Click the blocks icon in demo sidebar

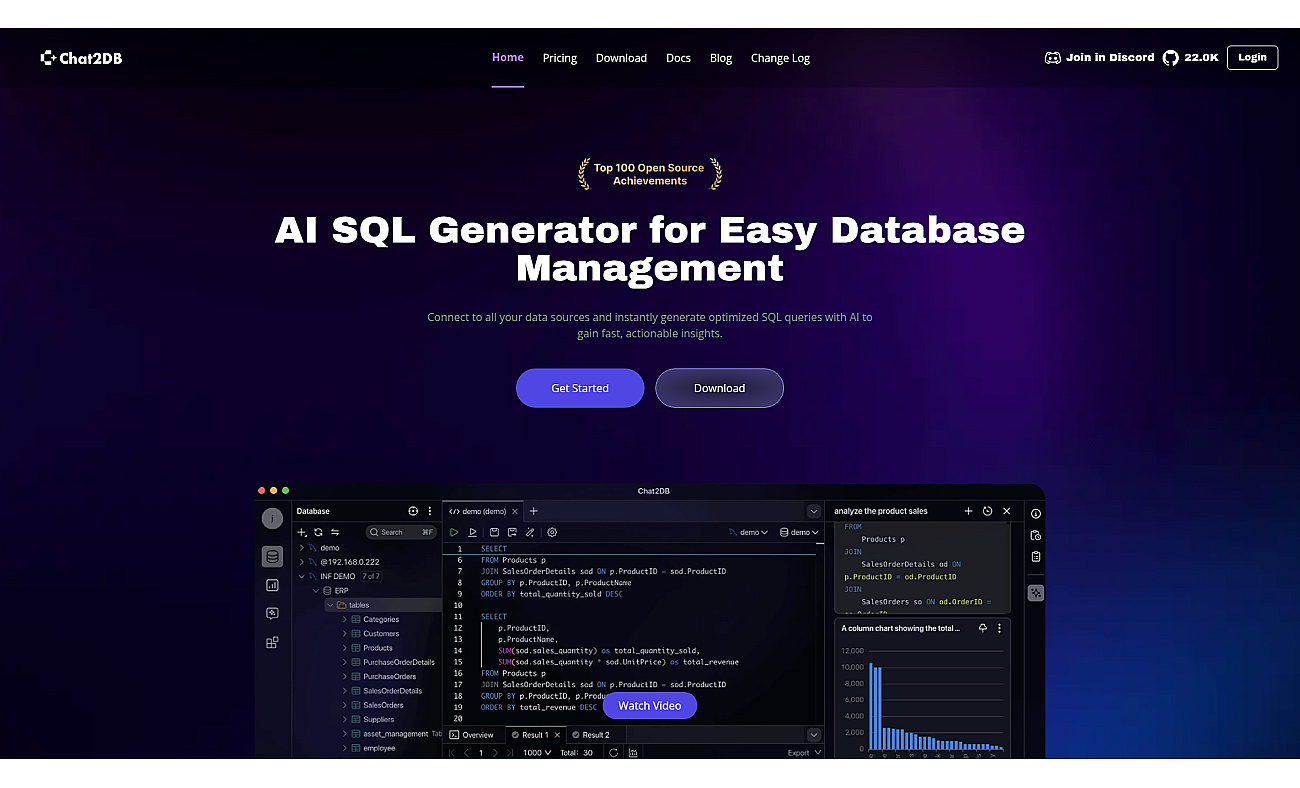(272, 642)
